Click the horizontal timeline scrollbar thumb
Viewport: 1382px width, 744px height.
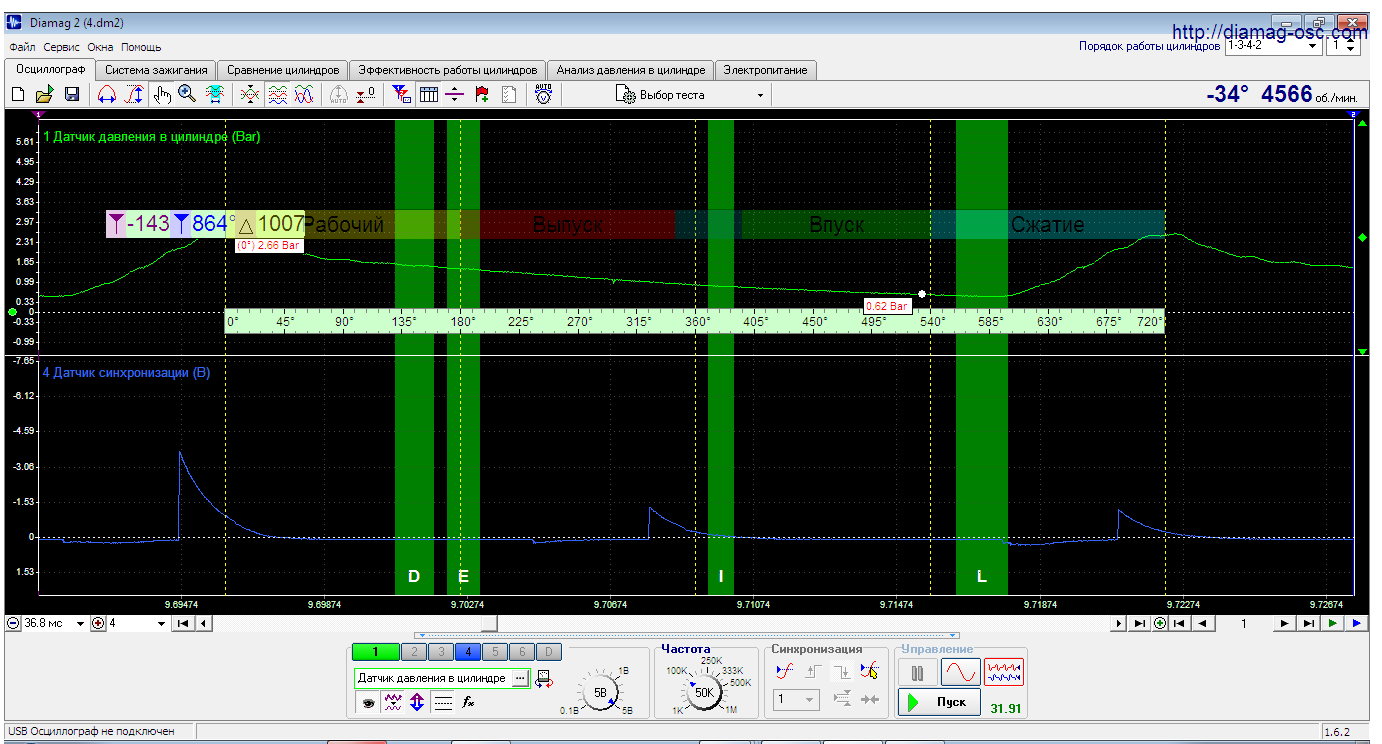489,623
